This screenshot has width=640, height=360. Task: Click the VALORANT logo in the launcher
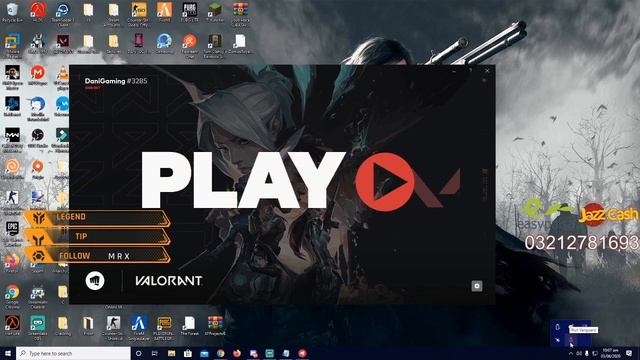(169, 281)
